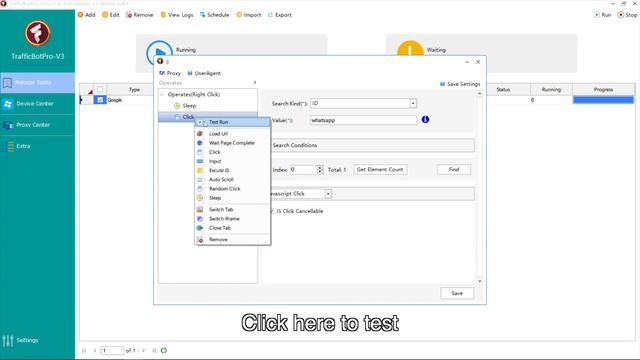Image resolution: width=640 pixels, height=360 pixels.
Task: Close the task editor dialog
Action: pos(478,62)
